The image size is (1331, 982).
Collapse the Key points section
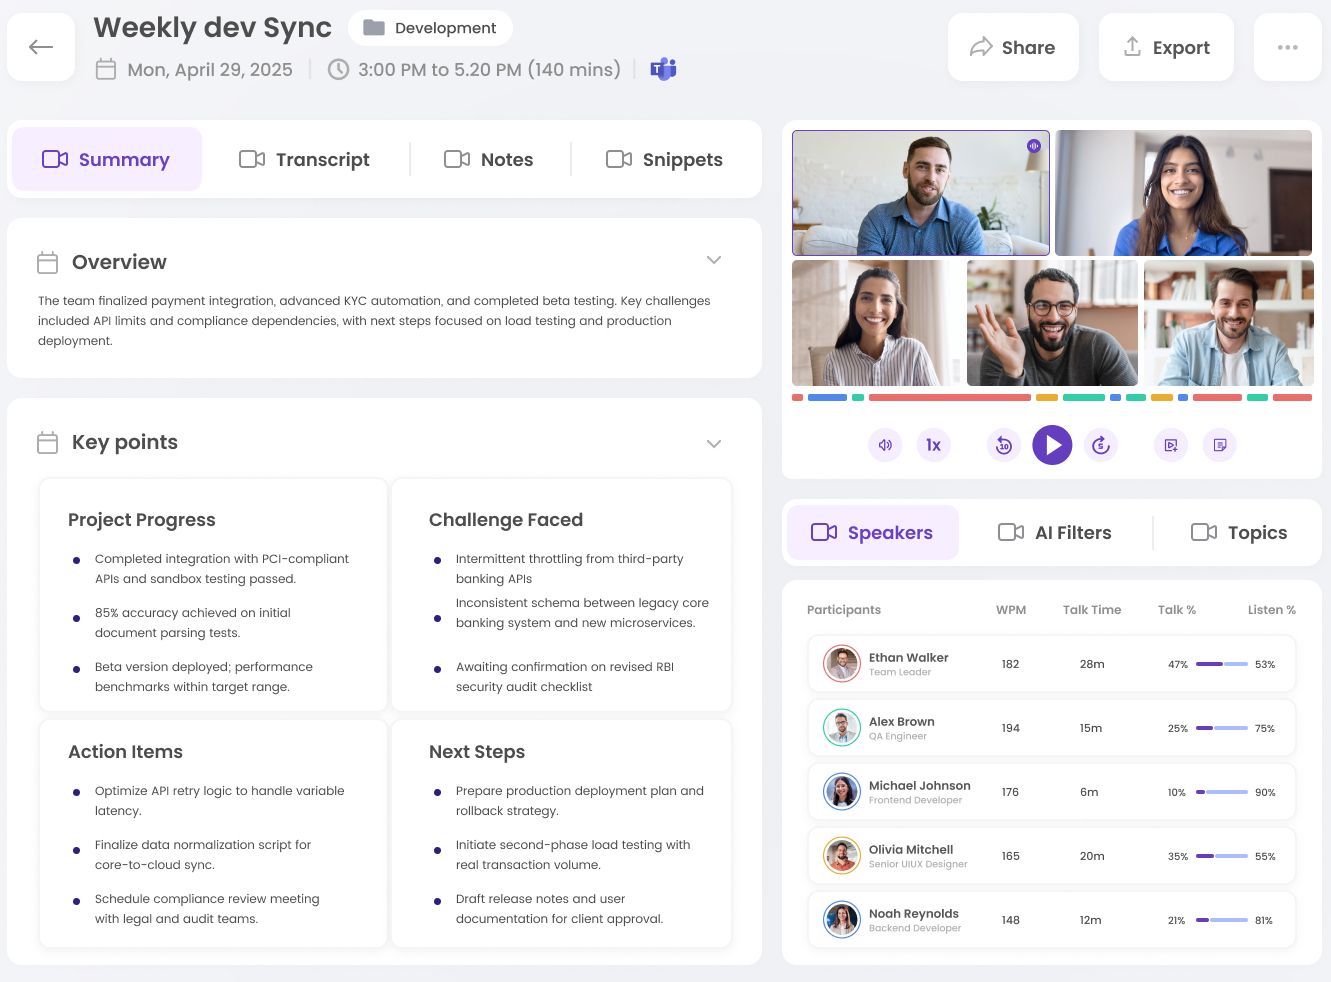pos(714,443)
